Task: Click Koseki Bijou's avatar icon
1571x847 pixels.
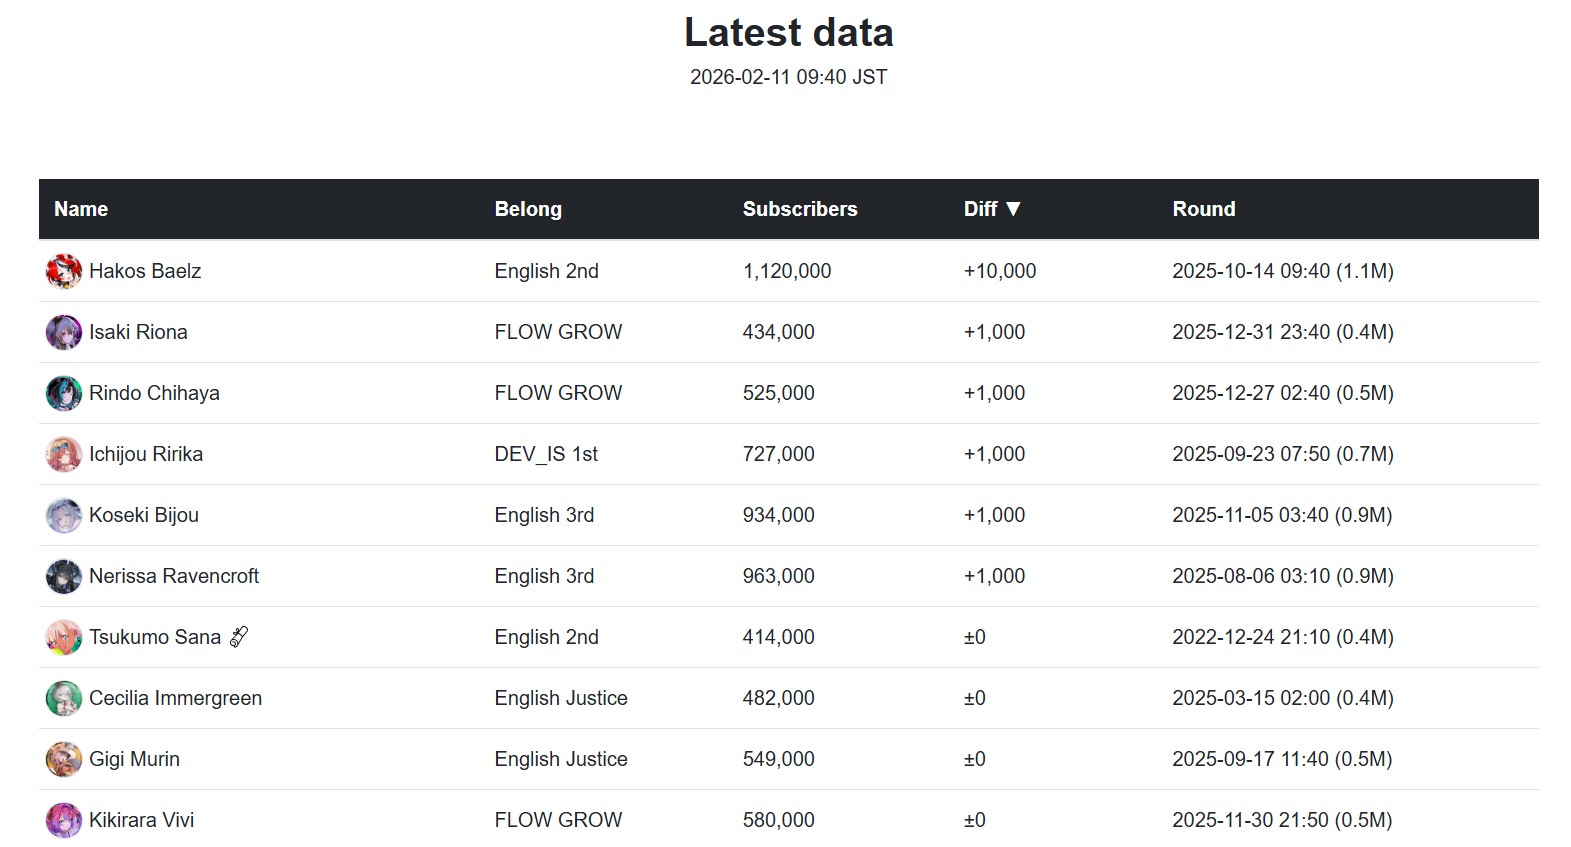Action: pyautogui.click(x=64, y=515)
